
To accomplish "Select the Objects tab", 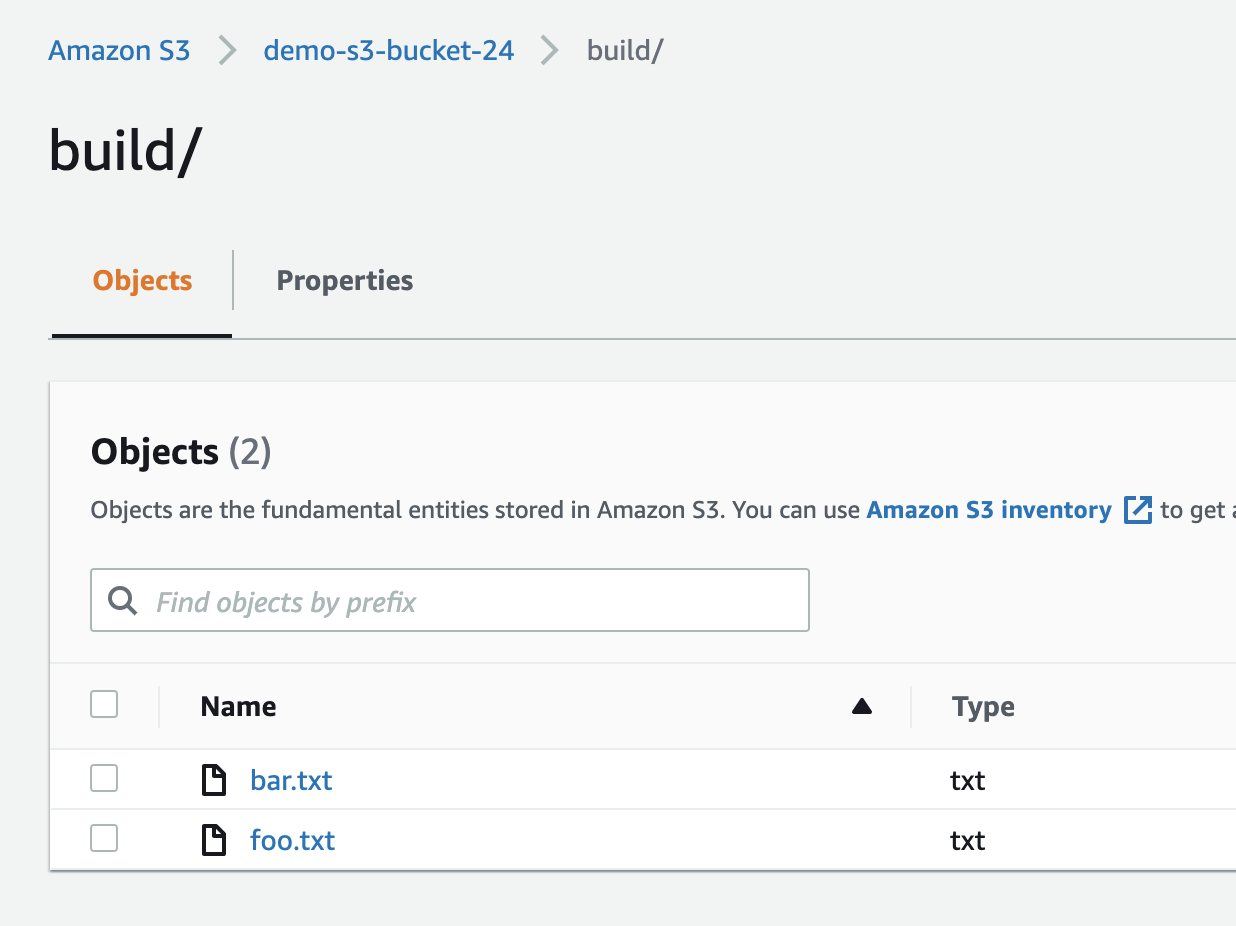I will tap(142, 281).
